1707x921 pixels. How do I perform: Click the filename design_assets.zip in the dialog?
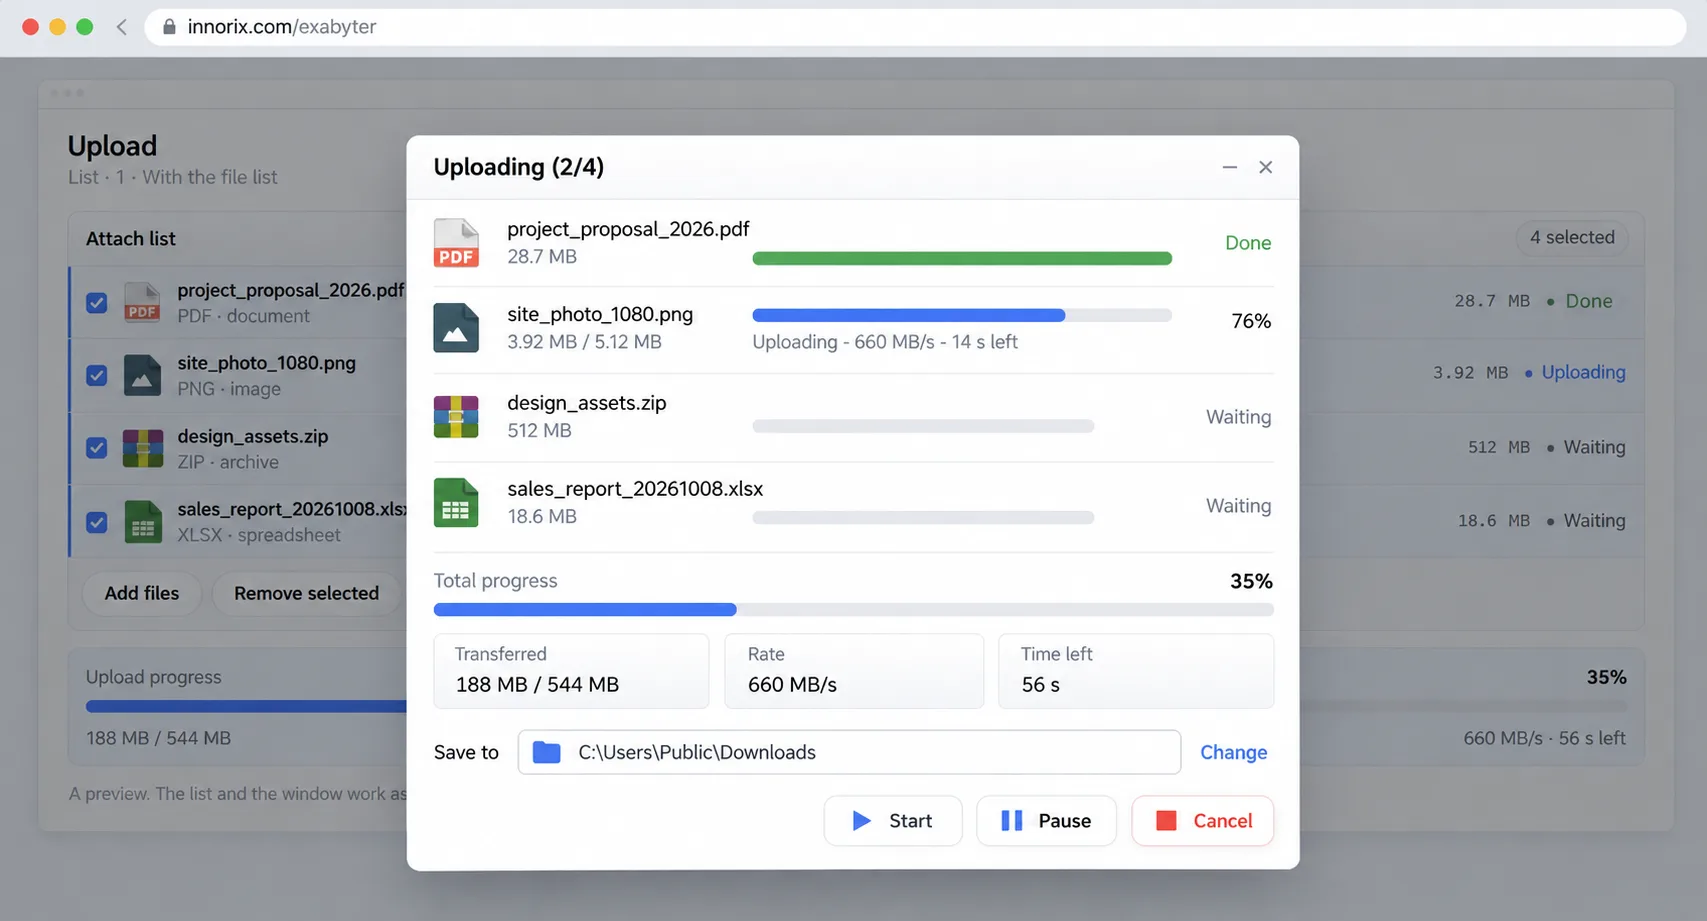coord(587,403)
